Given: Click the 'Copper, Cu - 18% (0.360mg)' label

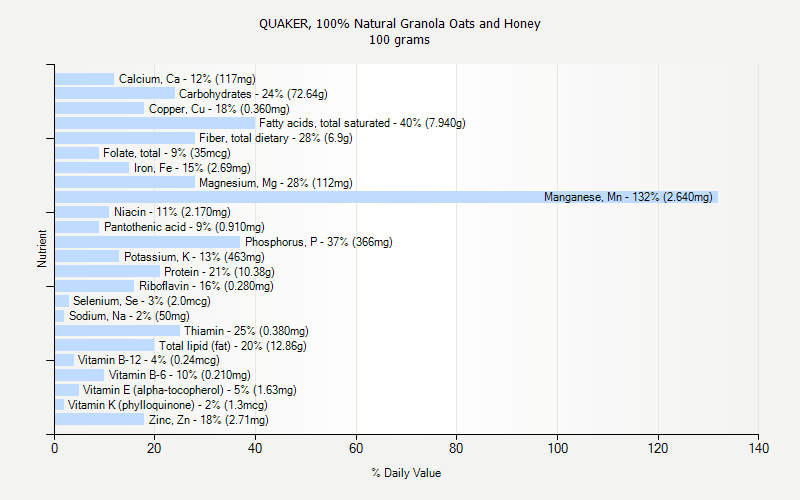Looking at the screenshot, I should click(x=219, y=109).
